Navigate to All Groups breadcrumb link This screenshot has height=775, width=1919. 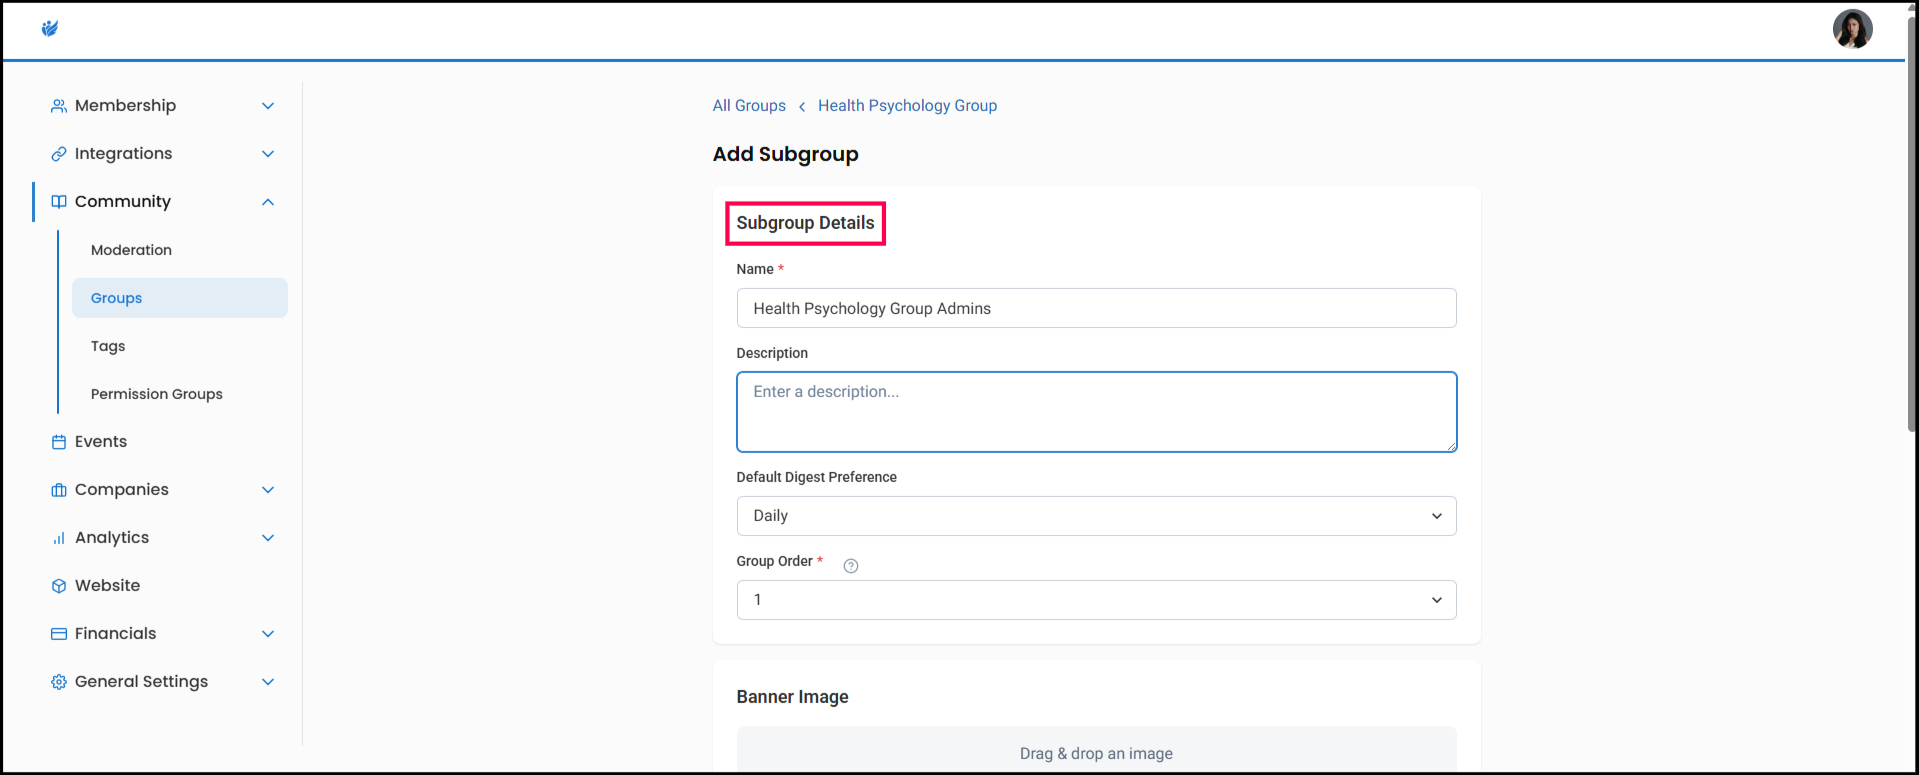(x=748, y=106)
